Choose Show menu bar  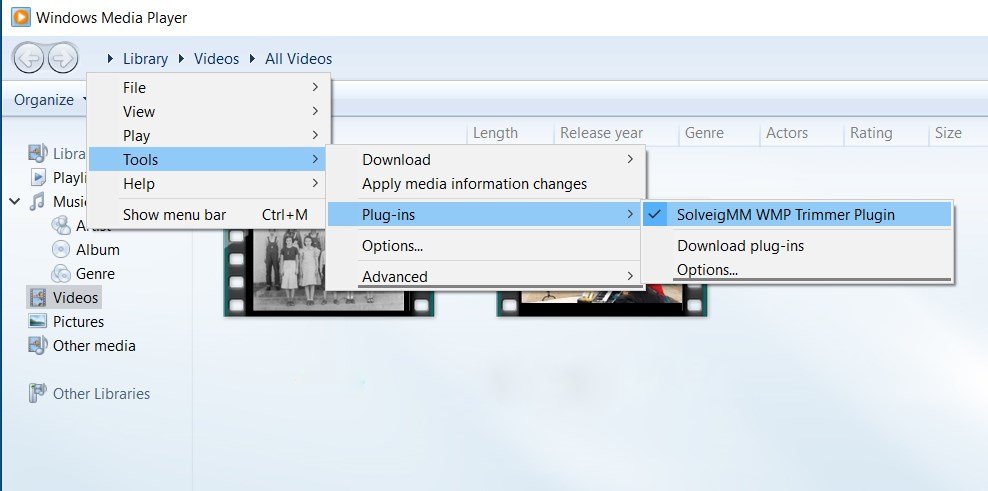(x=207, y=215)
